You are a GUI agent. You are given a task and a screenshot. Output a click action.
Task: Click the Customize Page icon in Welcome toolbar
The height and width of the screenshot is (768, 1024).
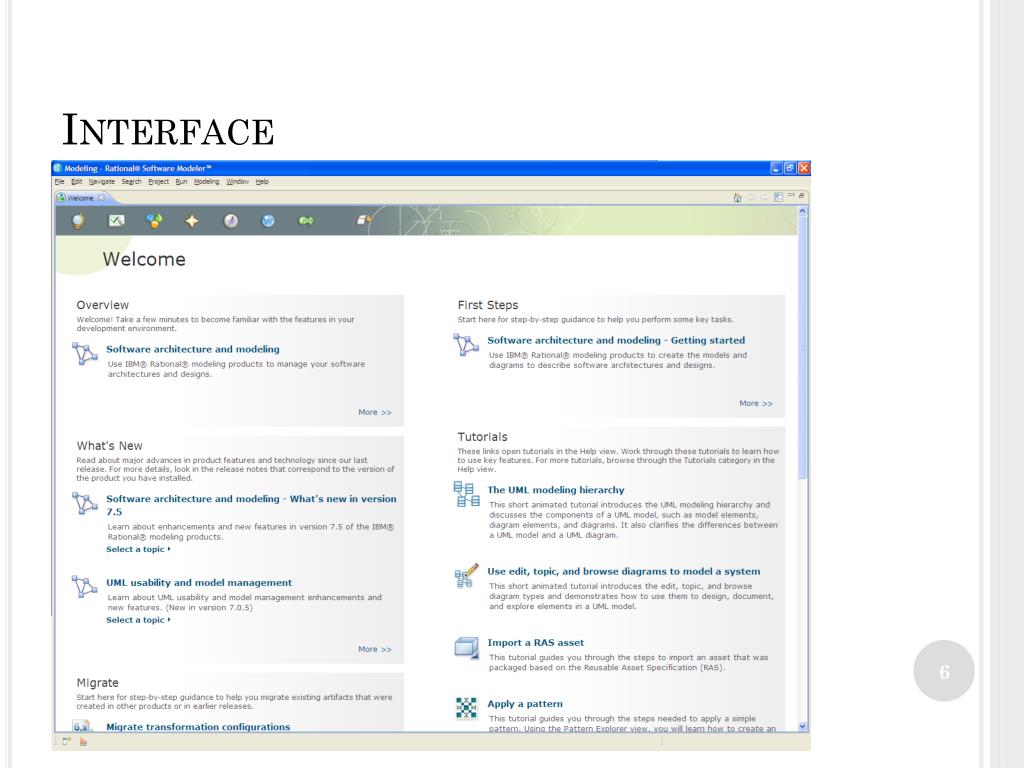[778, 197]
